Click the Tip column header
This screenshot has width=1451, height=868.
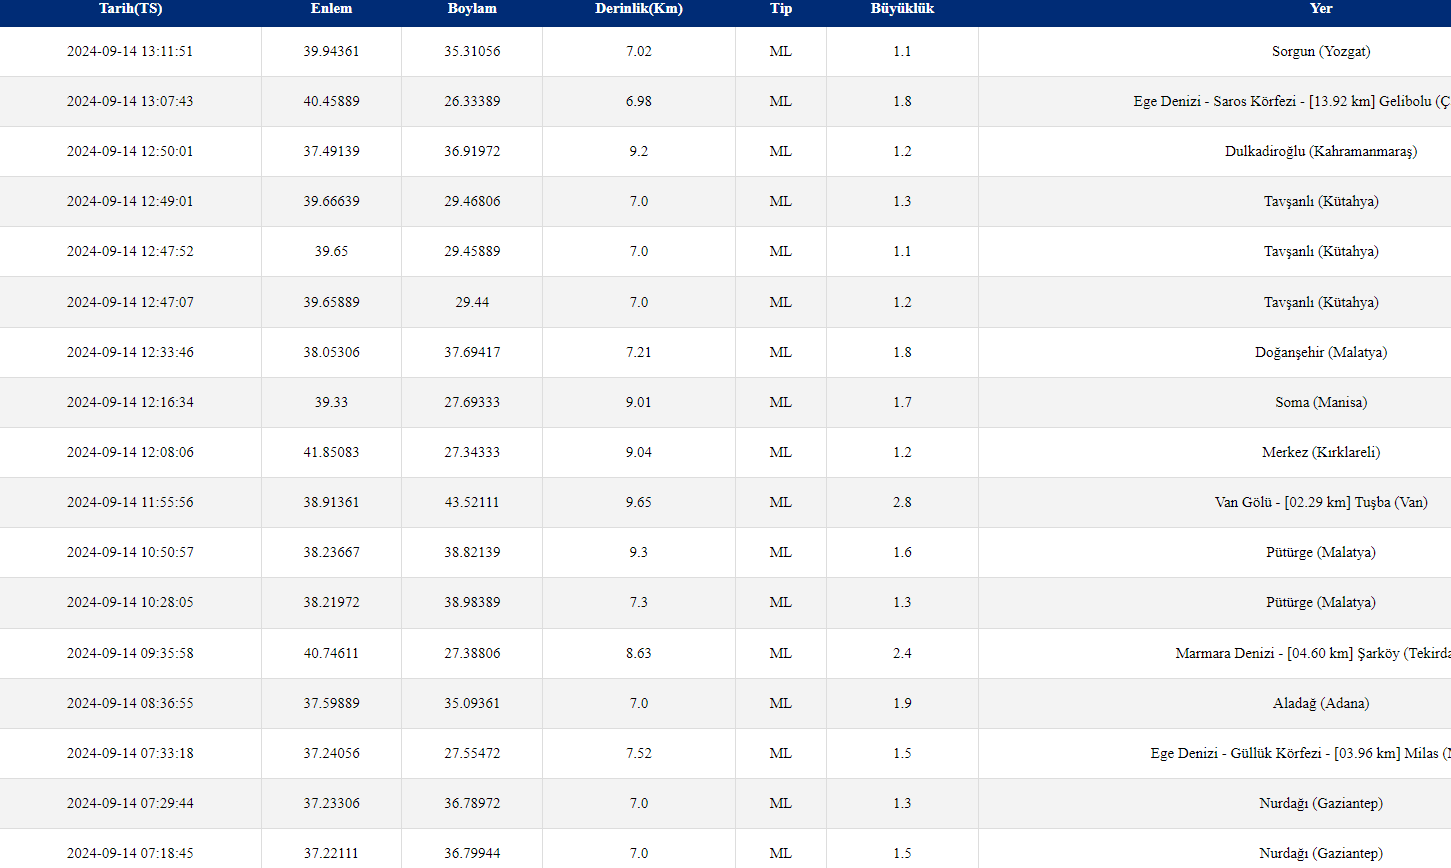click(x=781, y=8)
